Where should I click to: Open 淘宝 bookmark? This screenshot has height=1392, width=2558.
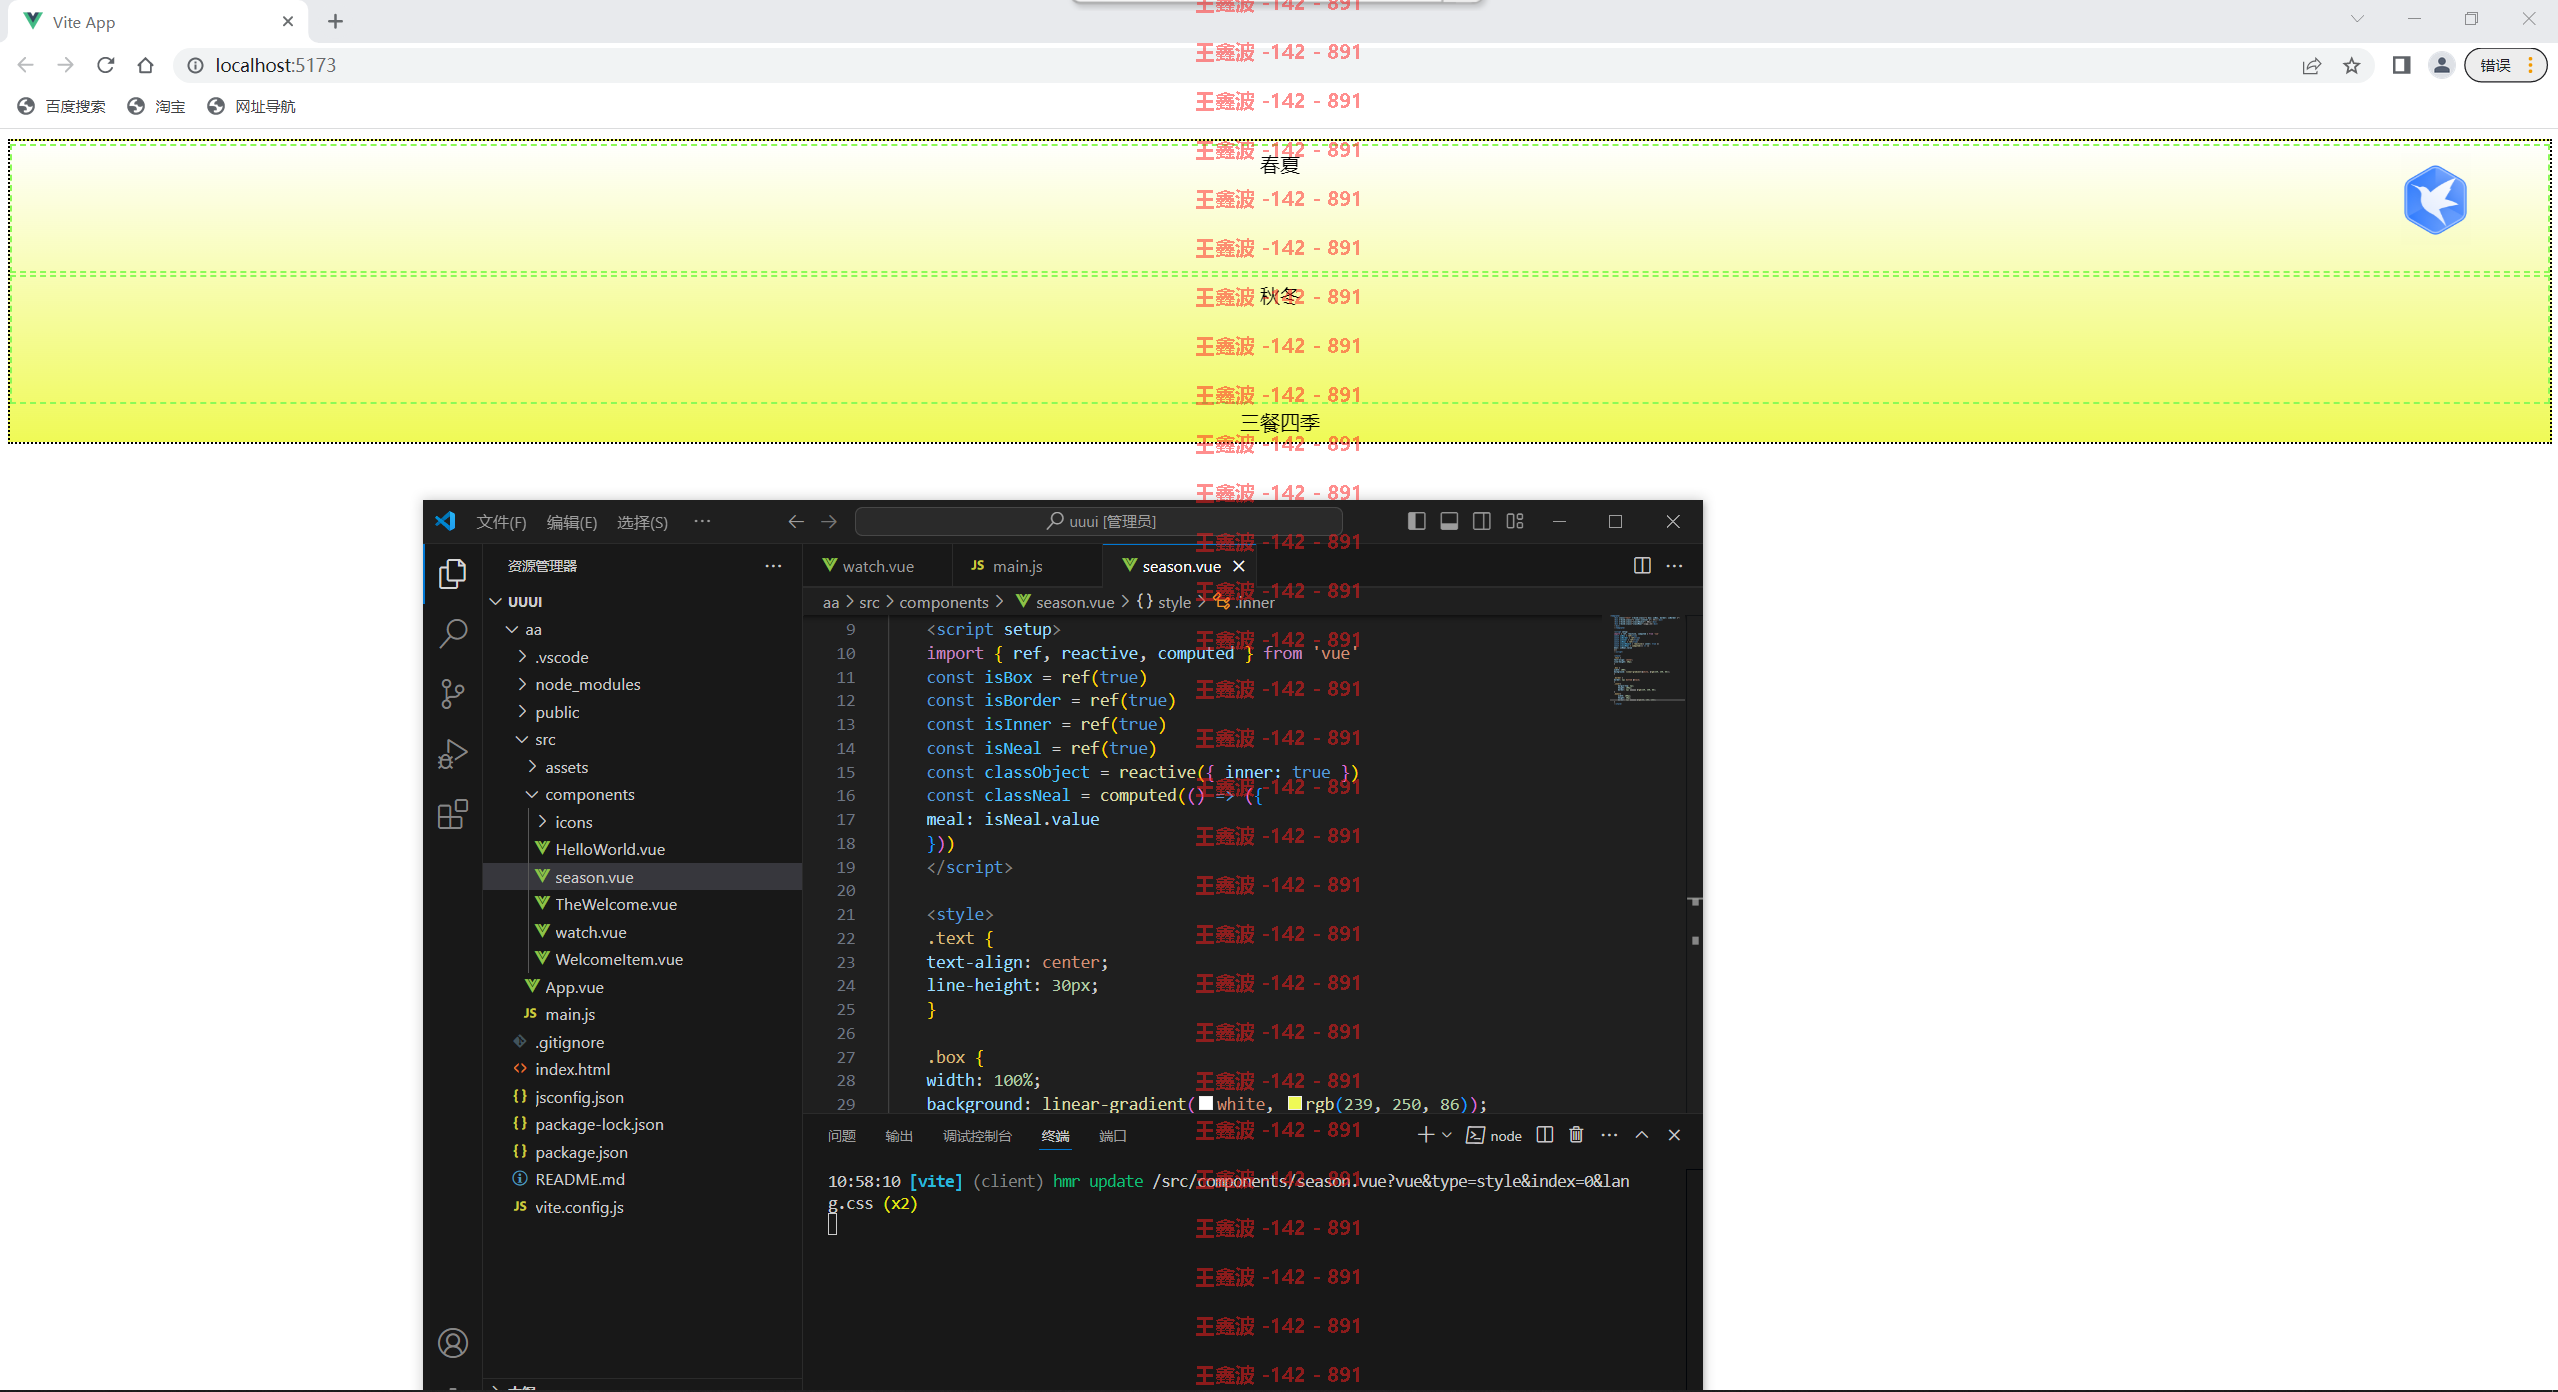(x=157, y=106)
